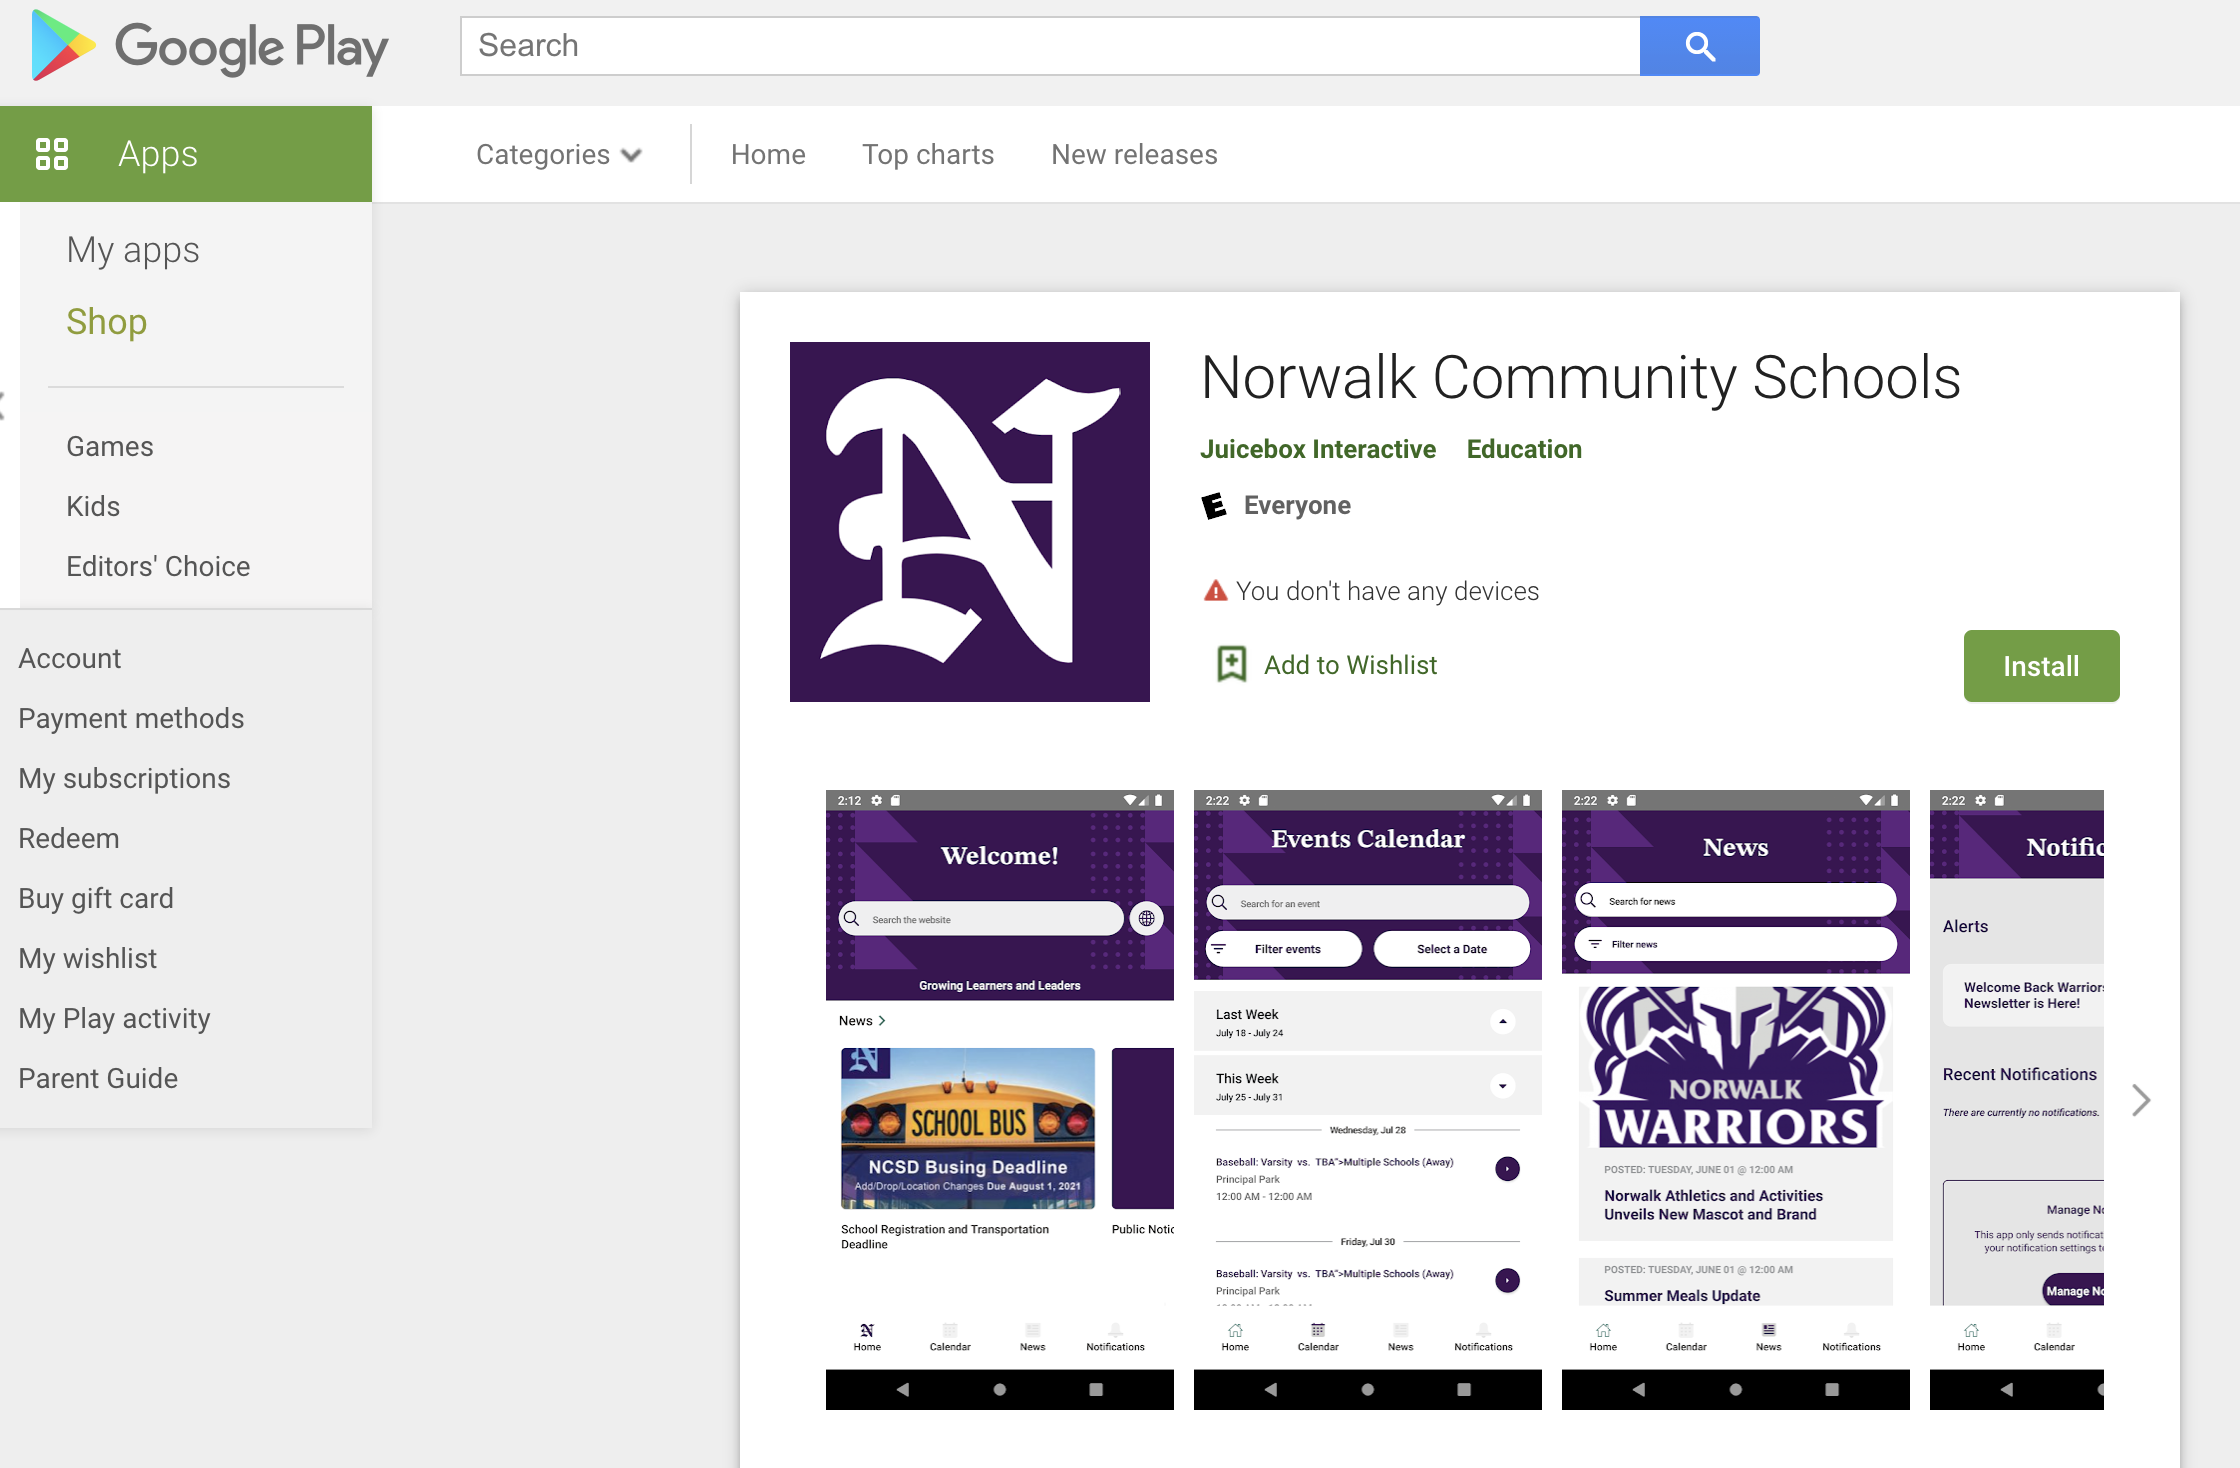2240x1468 pixels.
Task: Open My subscriptions
Action: point(124,778)
